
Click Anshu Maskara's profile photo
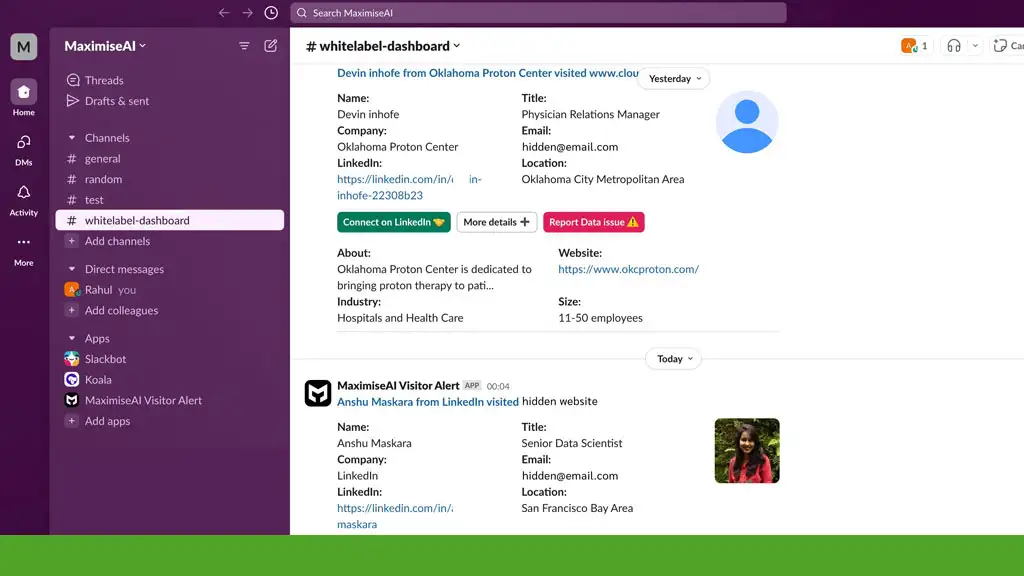(747, 451)
